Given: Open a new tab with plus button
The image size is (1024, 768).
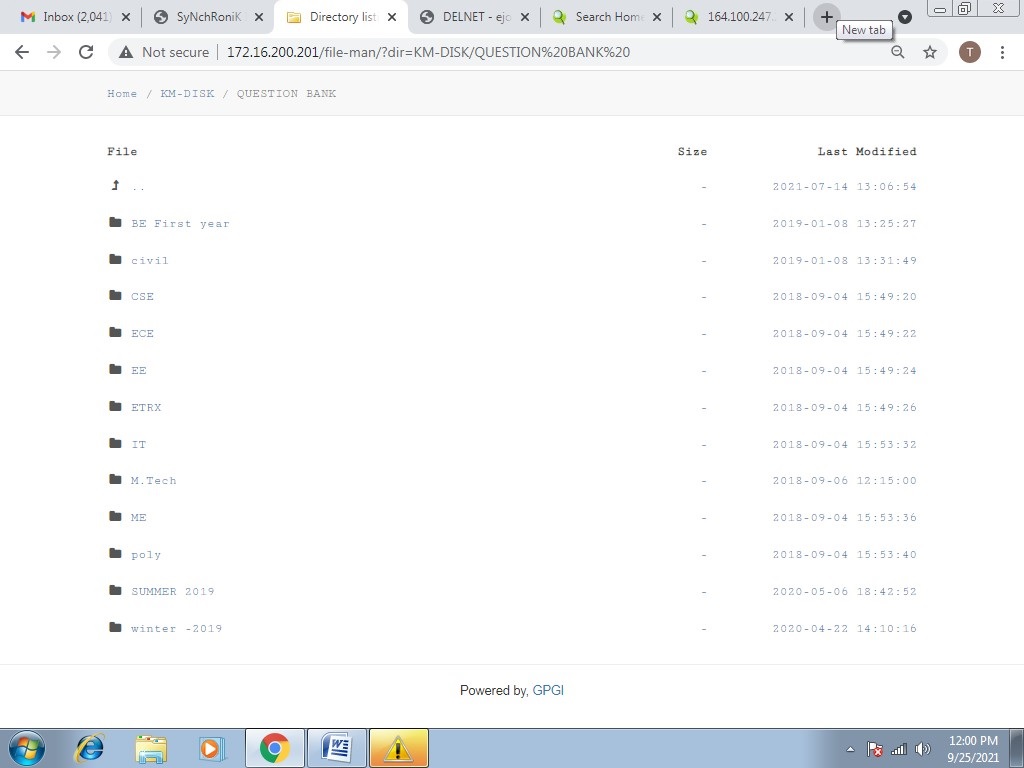Looking at the screenshot, I should [x=826, y=17].
